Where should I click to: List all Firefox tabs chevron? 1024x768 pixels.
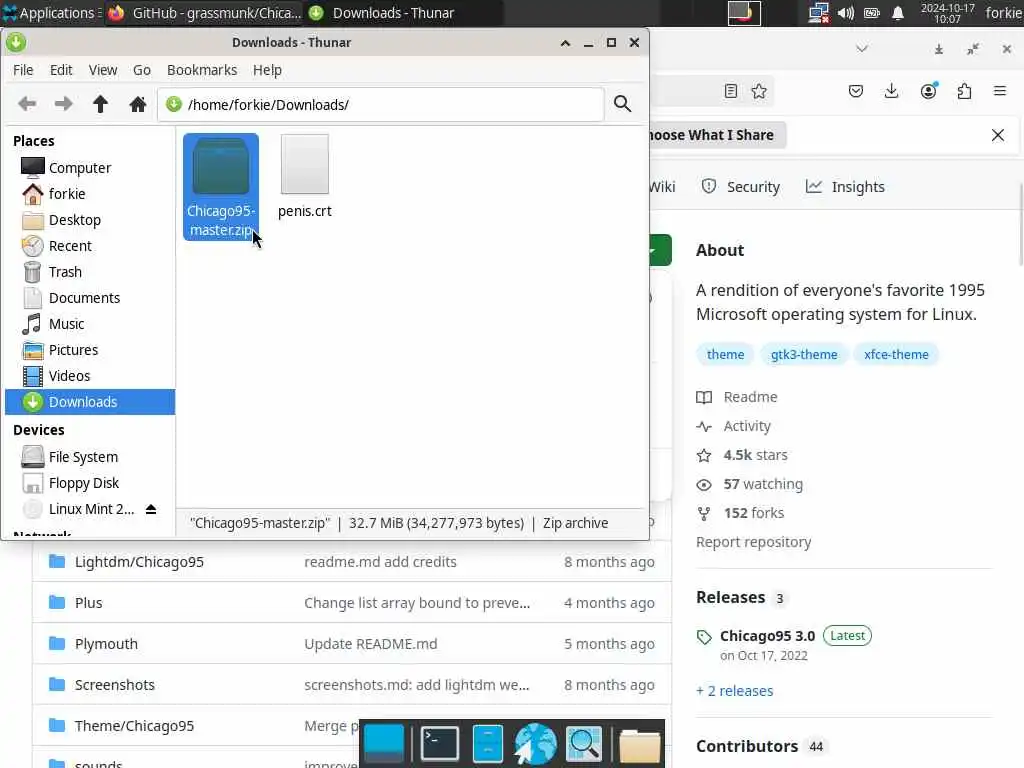[862, 49]
